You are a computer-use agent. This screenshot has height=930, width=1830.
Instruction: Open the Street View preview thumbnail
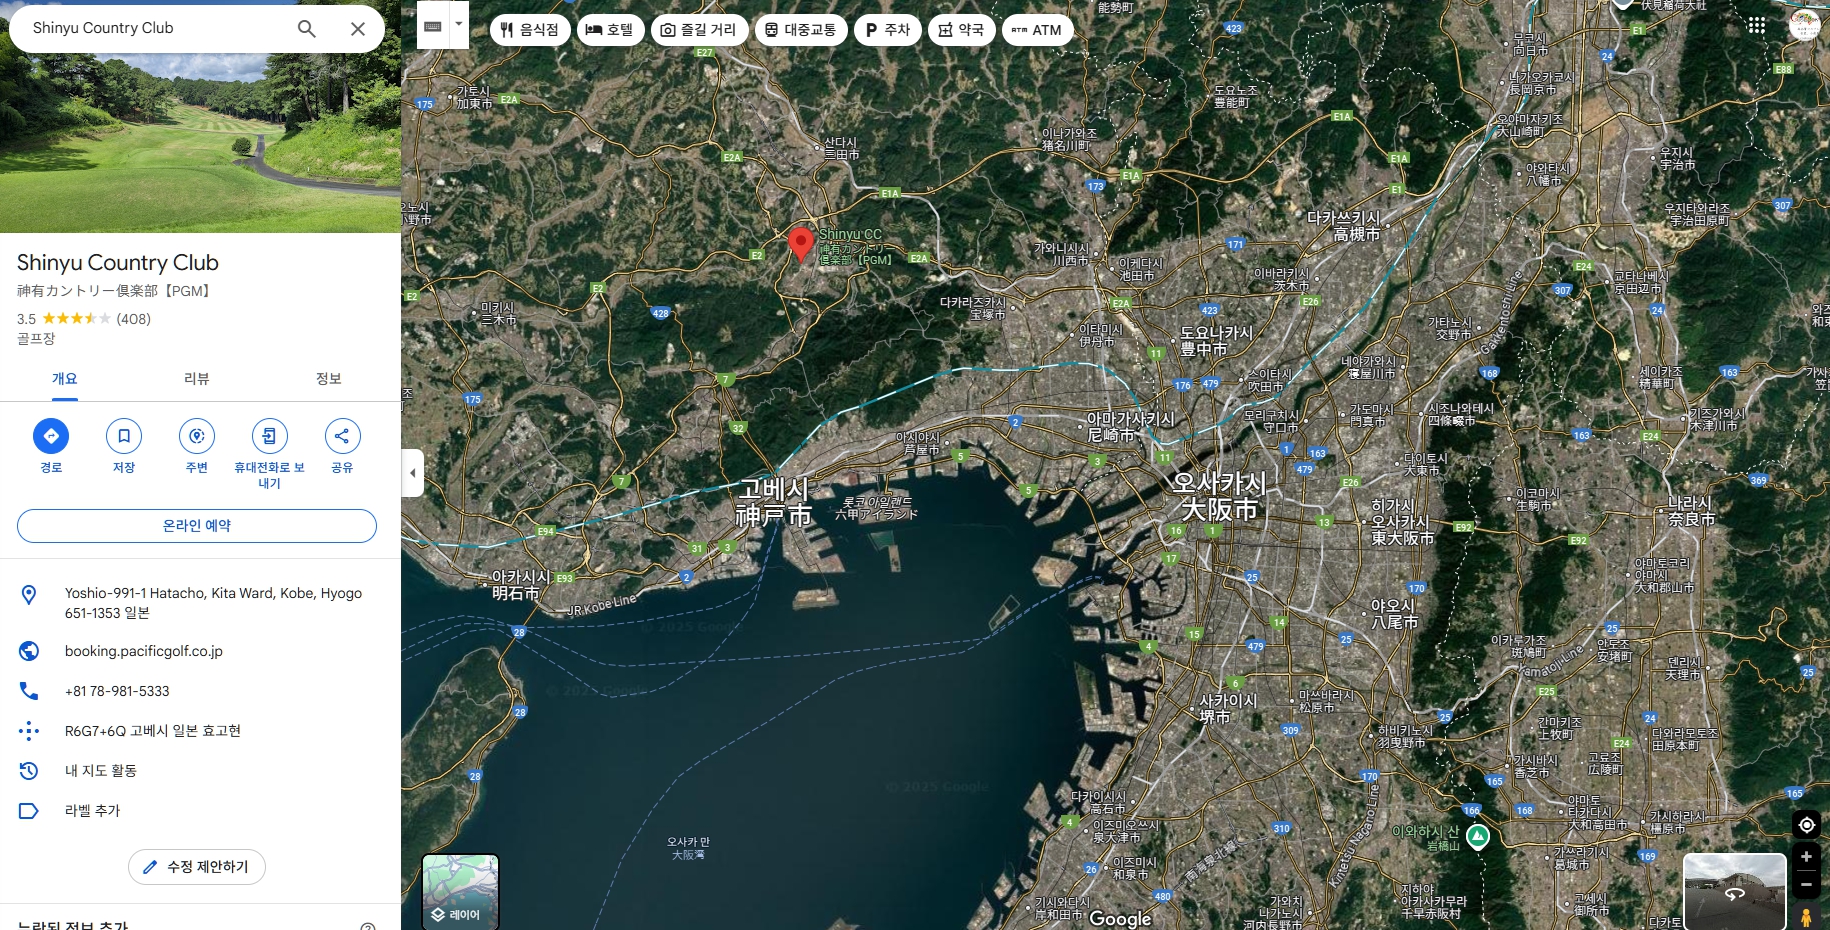coord(1735,891)
